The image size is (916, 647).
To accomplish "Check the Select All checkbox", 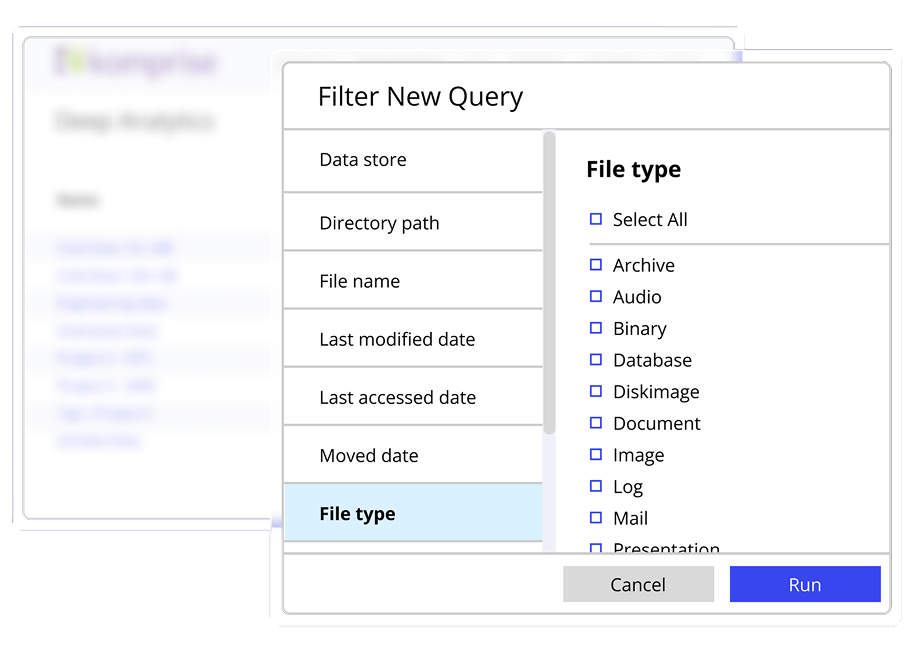I will 596,219.
